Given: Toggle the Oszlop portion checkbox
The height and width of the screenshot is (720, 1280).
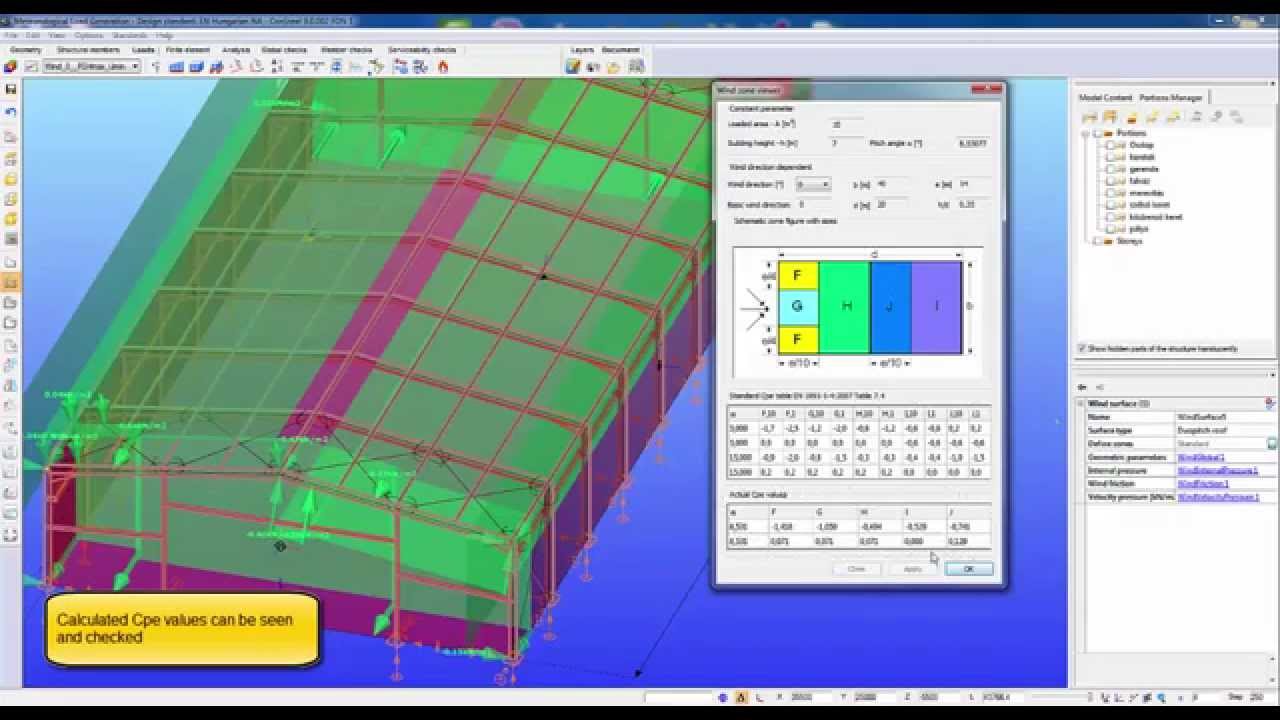Looking at the screenshot, I should point(1109,145).
